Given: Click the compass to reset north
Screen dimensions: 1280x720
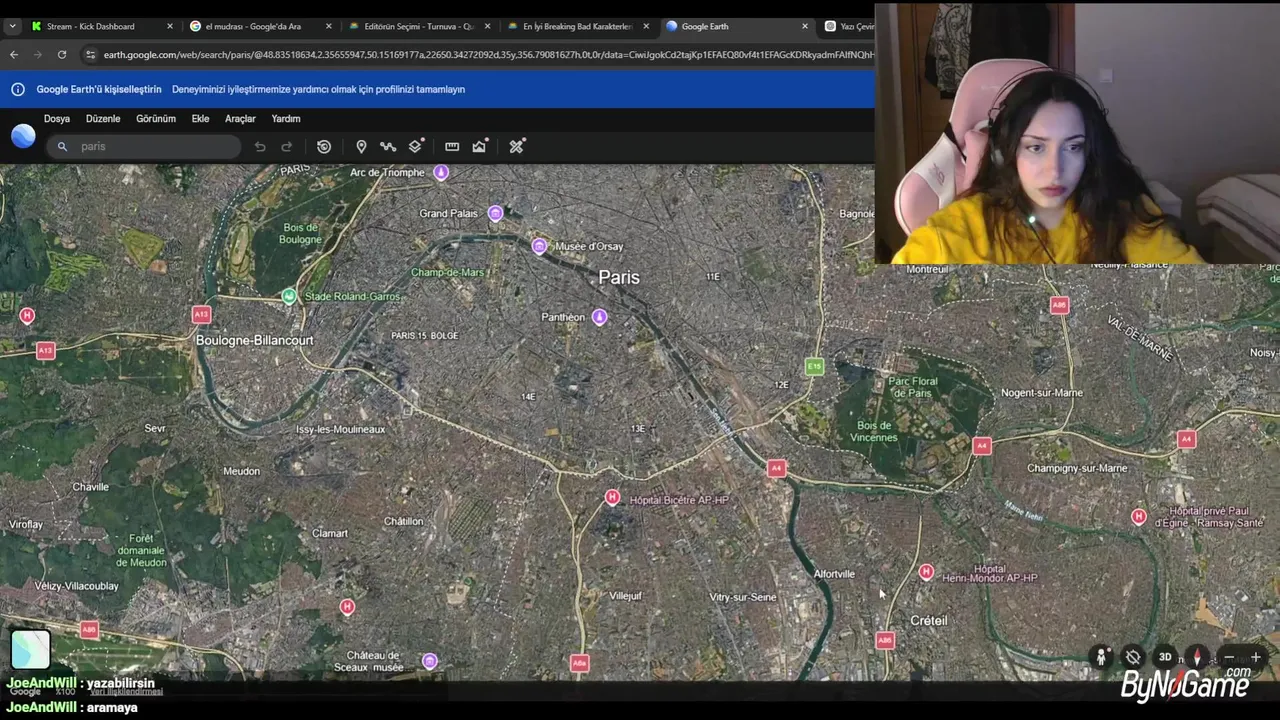Looking at the screenshot, I should [1197, 657].
